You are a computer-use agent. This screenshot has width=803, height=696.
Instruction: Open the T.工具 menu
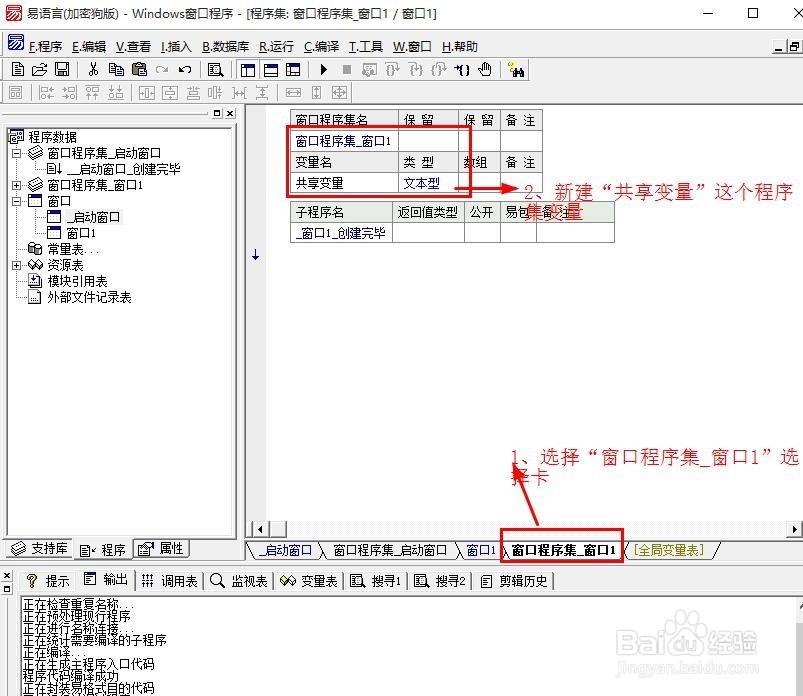click(x=366, y=47)
